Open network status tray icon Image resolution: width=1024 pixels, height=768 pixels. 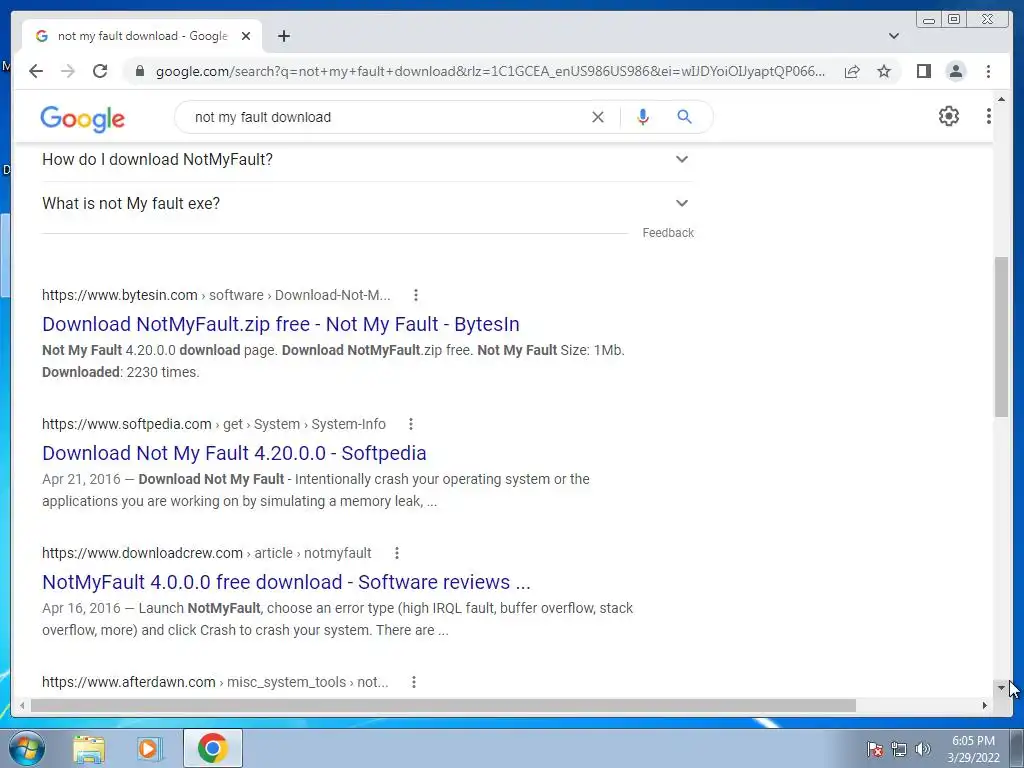[899, 749]
